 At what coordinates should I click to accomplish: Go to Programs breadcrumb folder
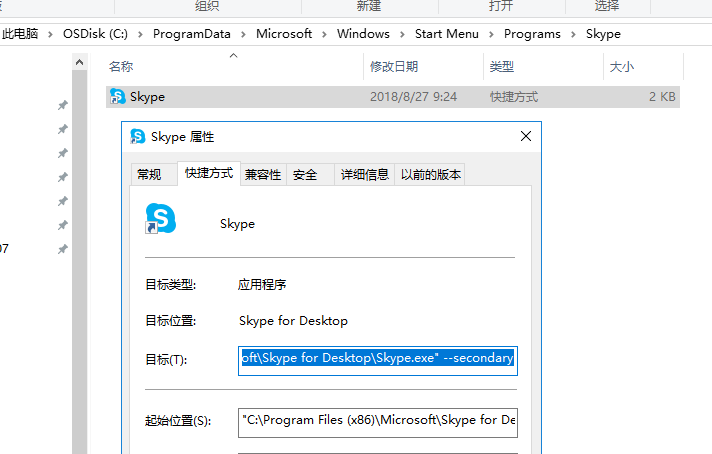click(532, 34)
